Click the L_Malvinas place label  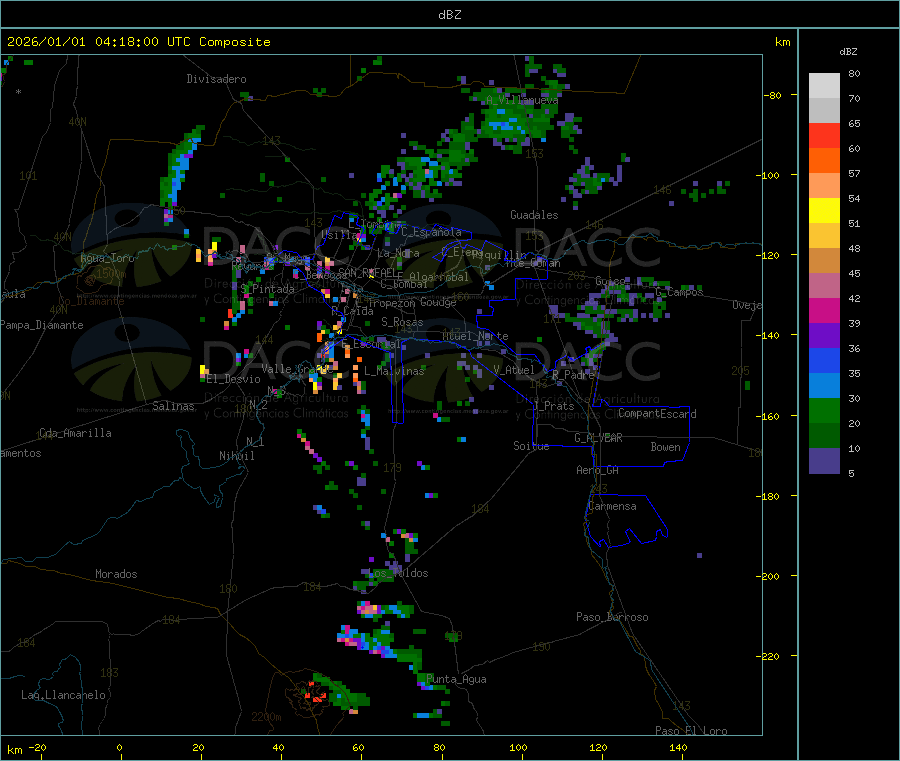394,371
